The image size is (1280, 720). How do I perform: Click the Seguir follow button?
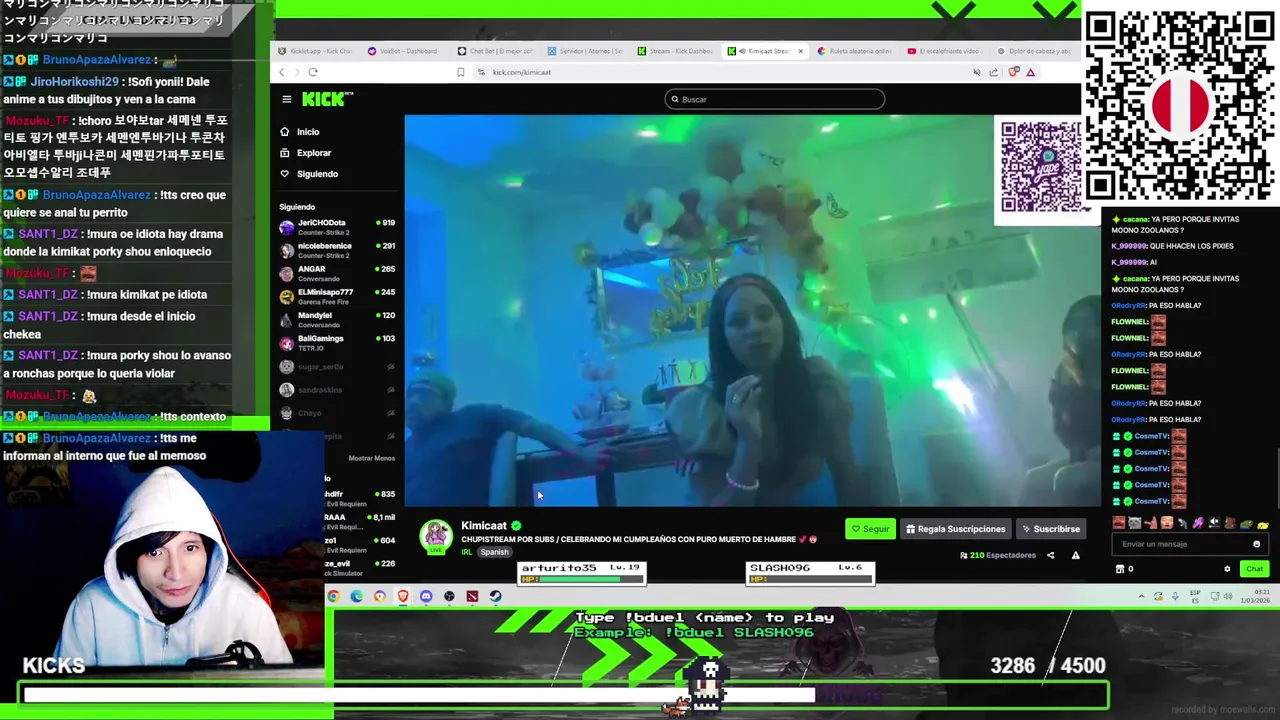[x=870, y=529]
